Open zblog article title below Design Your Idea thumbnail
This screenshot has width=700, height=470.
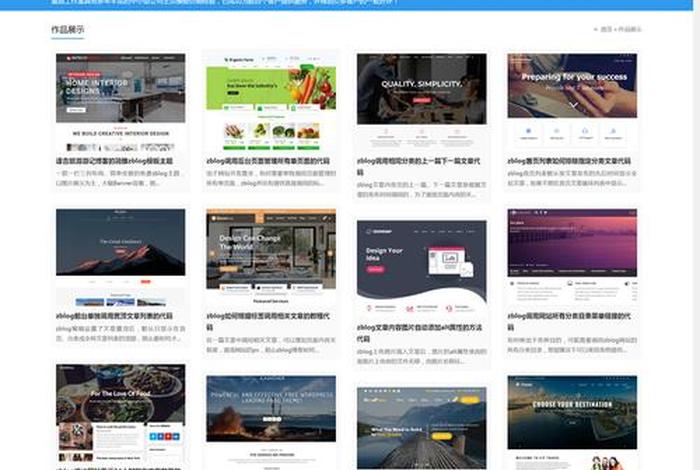click(x=419, y=333)
